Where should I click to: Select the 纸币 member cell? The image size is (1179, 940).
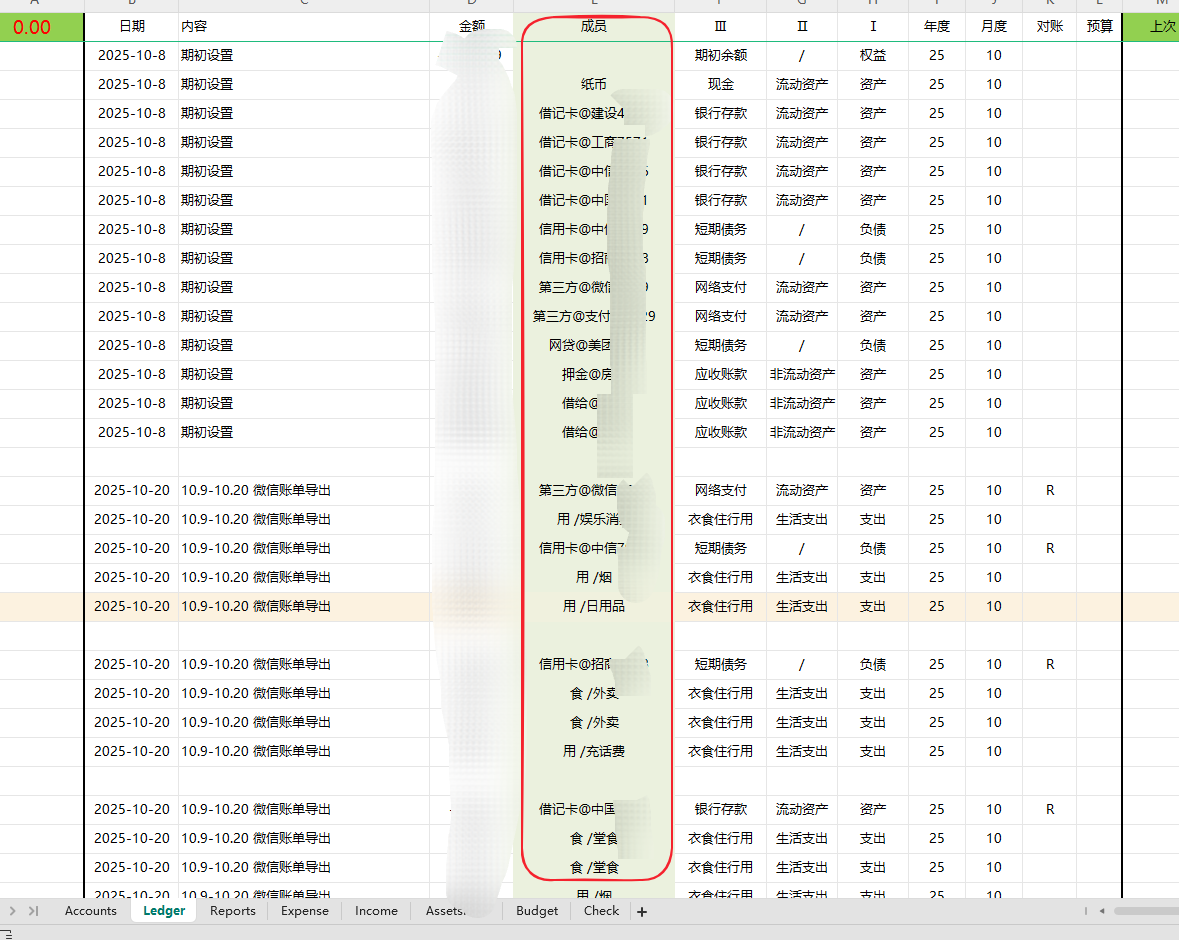[x=594, y=85]
